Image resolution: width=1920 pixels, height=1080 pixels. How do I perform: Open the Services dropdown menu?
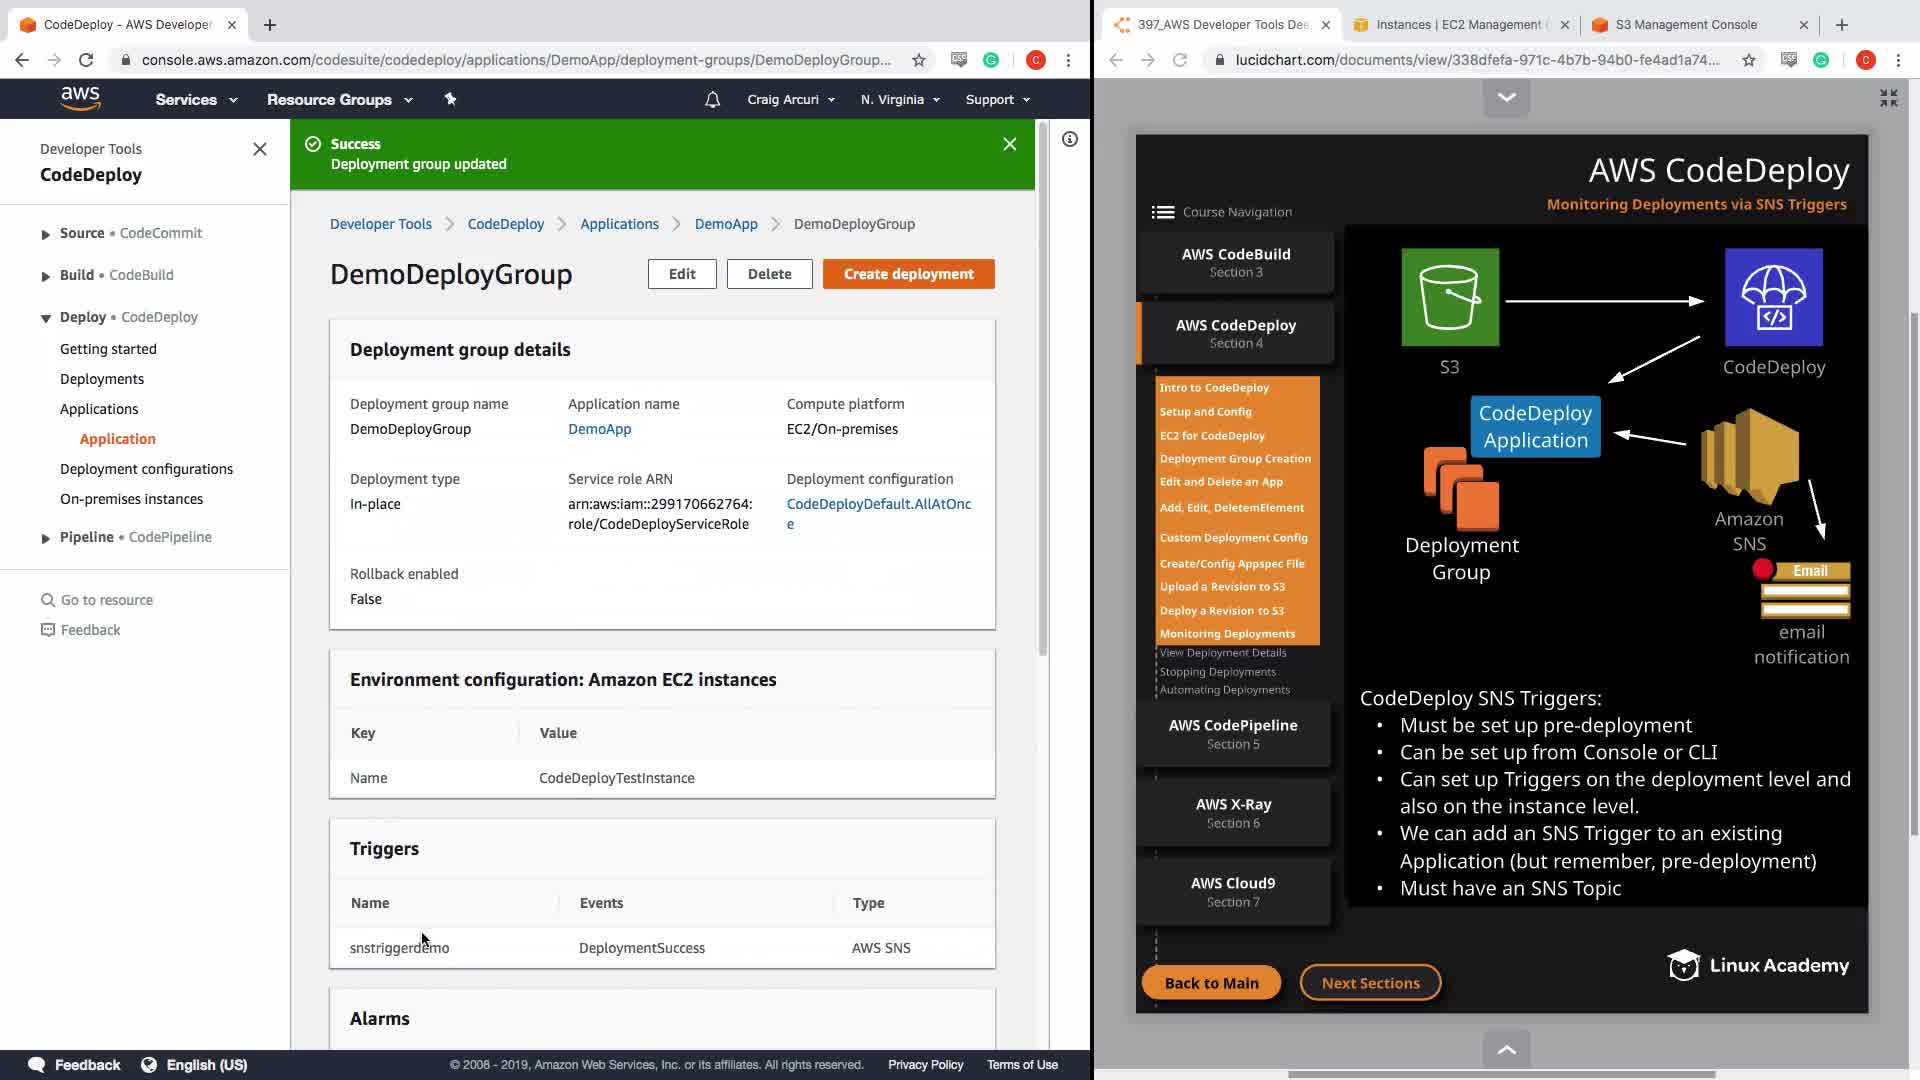(x=196, y=99)
